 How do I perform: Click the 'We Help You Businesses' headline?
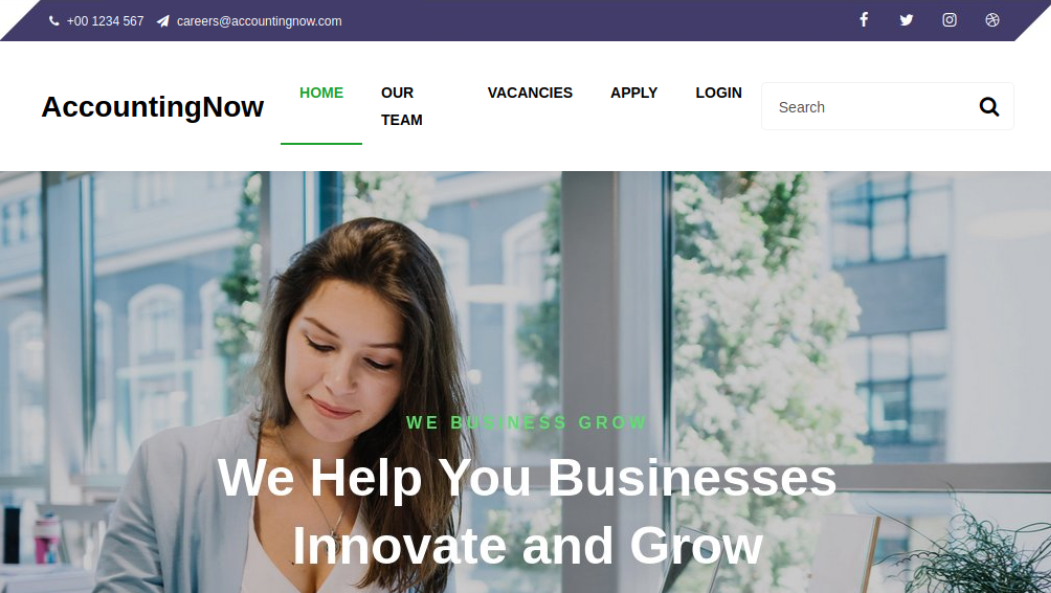[x=527, y=478]
